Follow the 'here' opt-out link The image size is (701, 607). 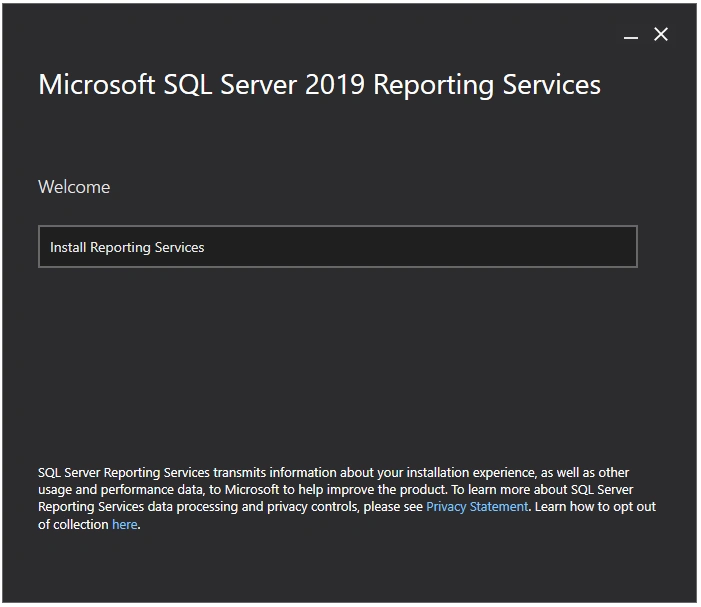(x=124, y=524)
